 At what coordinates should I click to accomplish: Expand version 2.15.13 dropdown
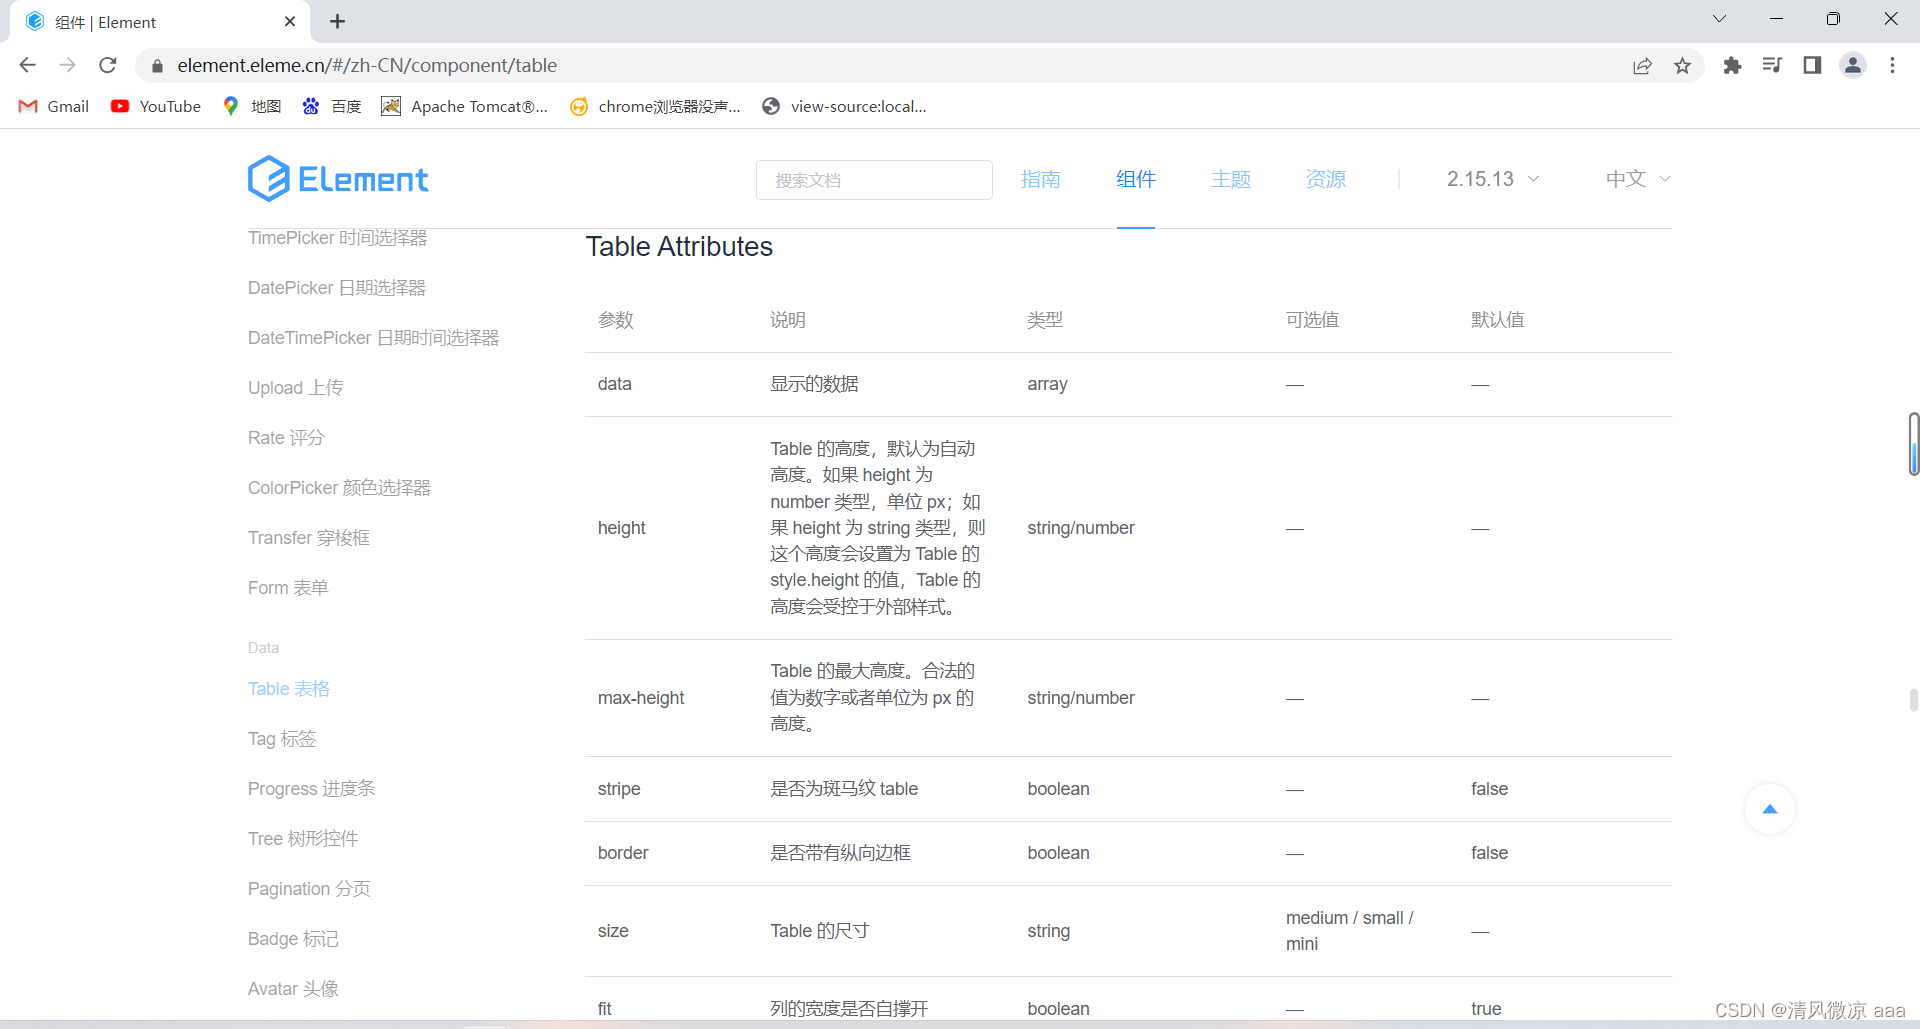[1492, 179]
